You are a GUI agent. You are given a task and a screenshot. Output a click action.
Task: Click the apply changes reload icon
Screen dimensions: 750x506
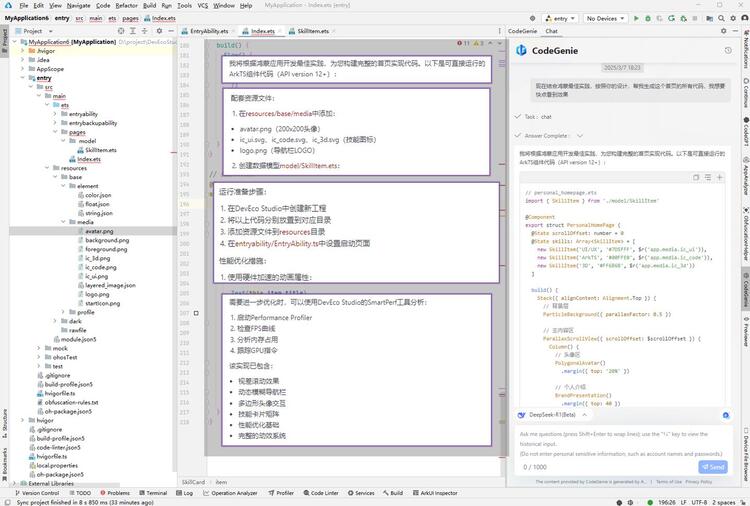click(672, 18)
